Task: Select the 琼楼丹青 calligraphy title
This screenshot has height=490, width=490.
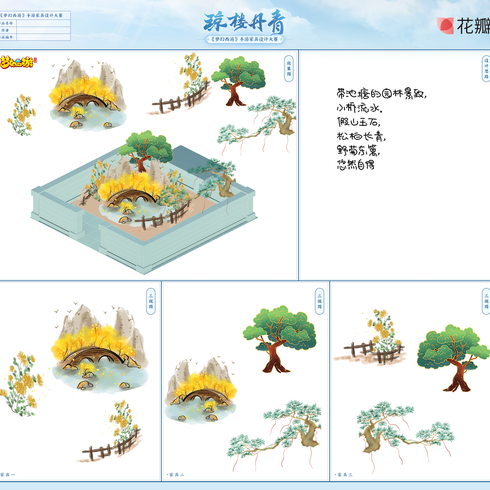Action: (x=244, y=22)
